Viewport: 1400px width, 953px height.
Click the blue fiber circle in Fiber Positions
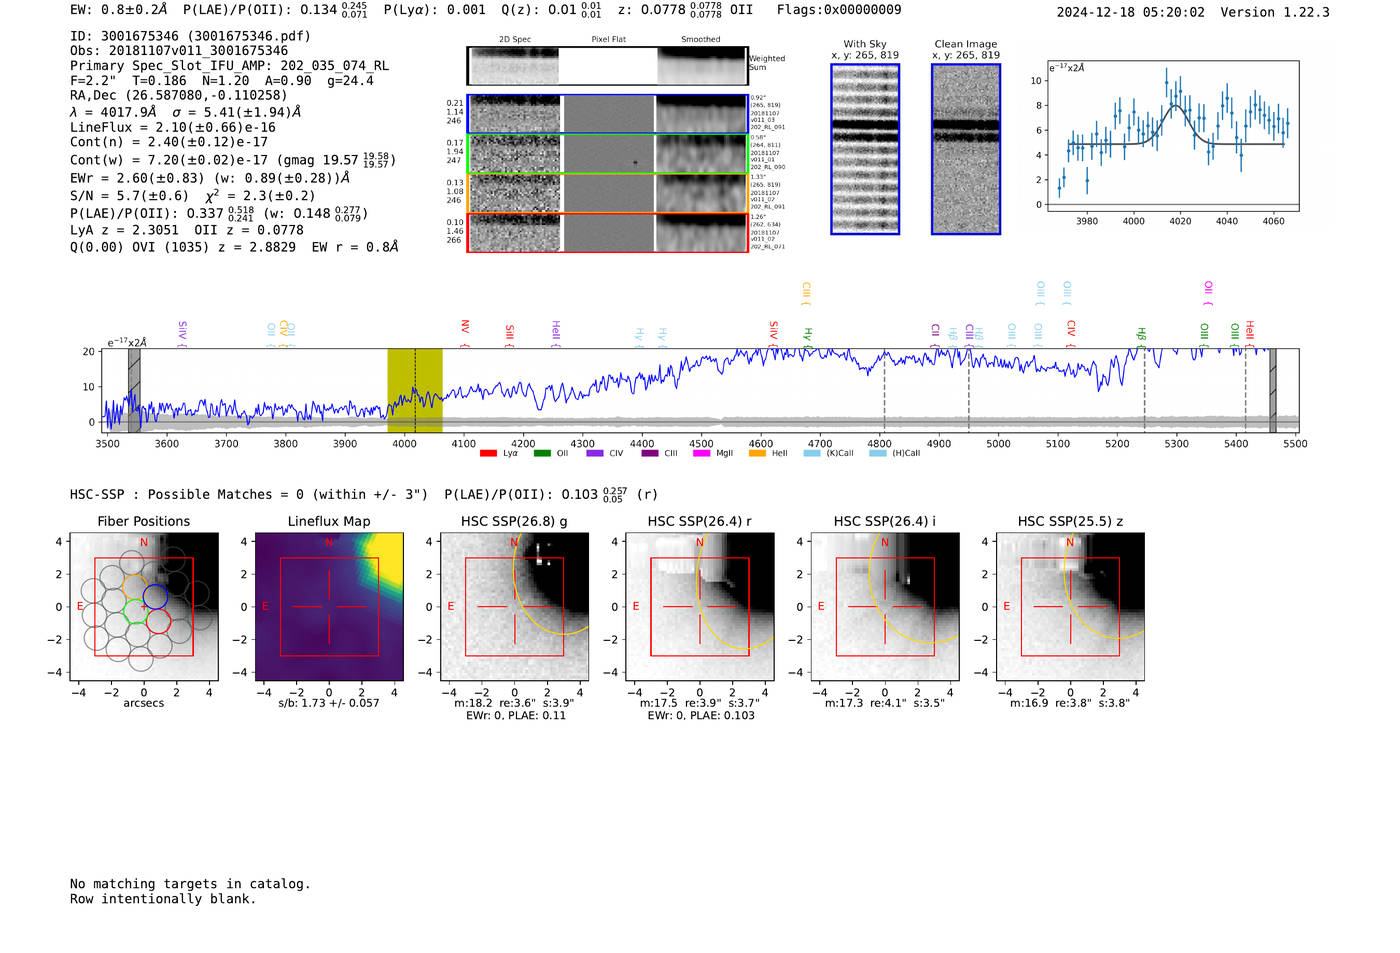[156, 596]
